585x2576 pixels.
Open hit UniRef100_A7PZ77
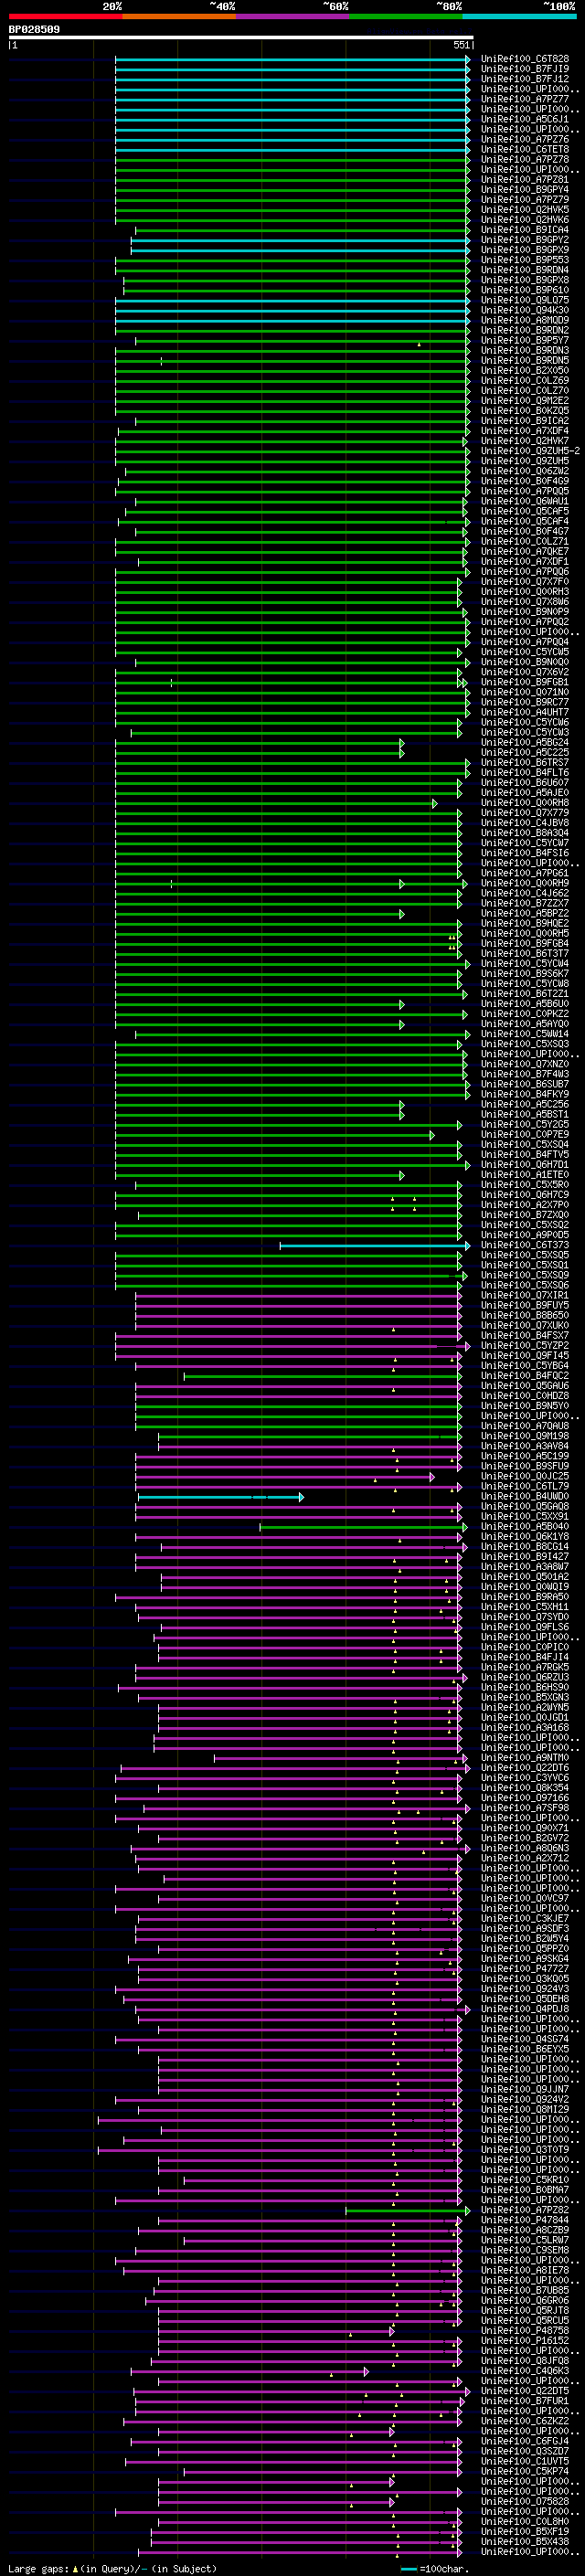(525, 100)
